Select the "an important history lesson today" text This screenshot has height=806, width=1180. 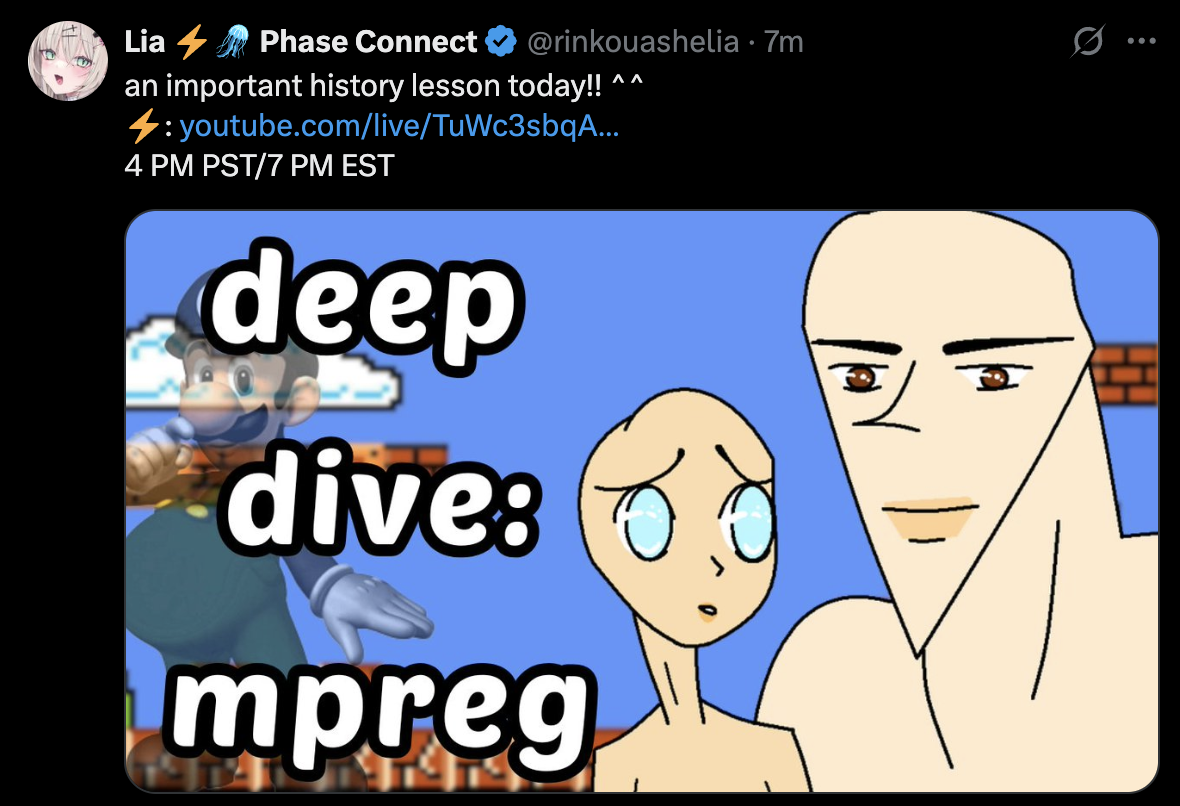[363, 85]
